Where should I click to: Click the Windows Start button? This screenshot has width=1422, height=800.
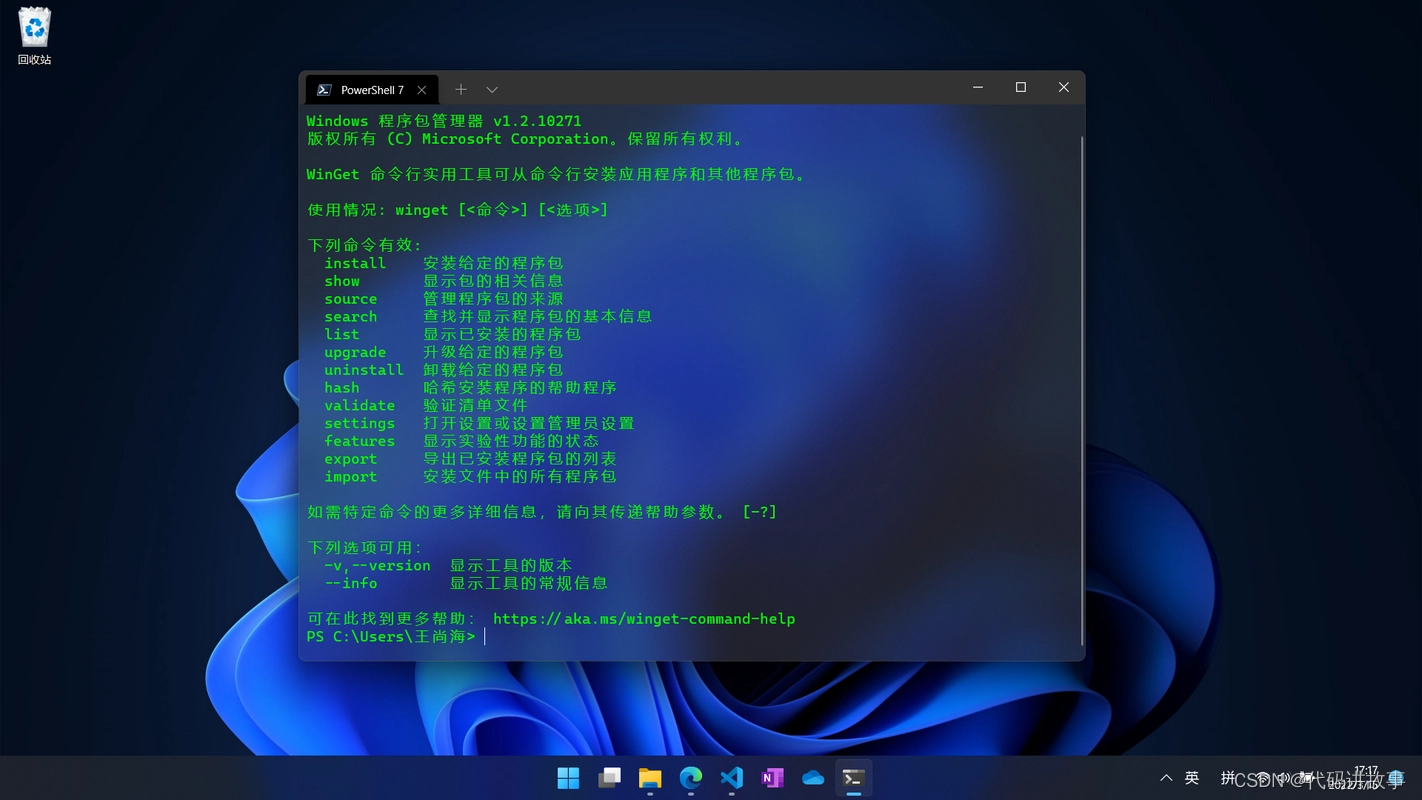click(x=567, y=777)
